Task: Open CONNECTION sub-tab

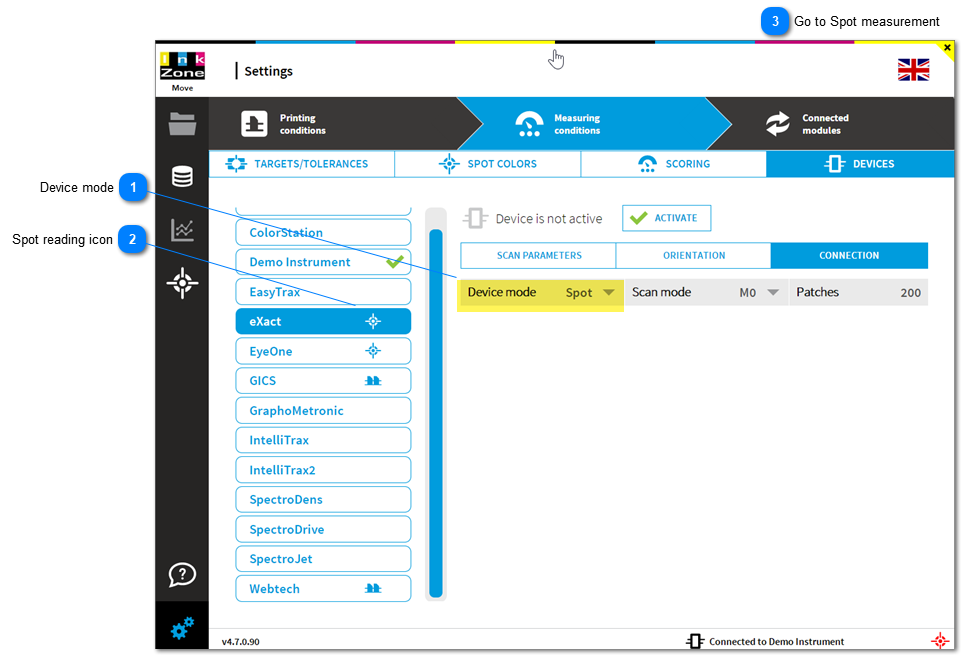Action: [x=849, y=255]
